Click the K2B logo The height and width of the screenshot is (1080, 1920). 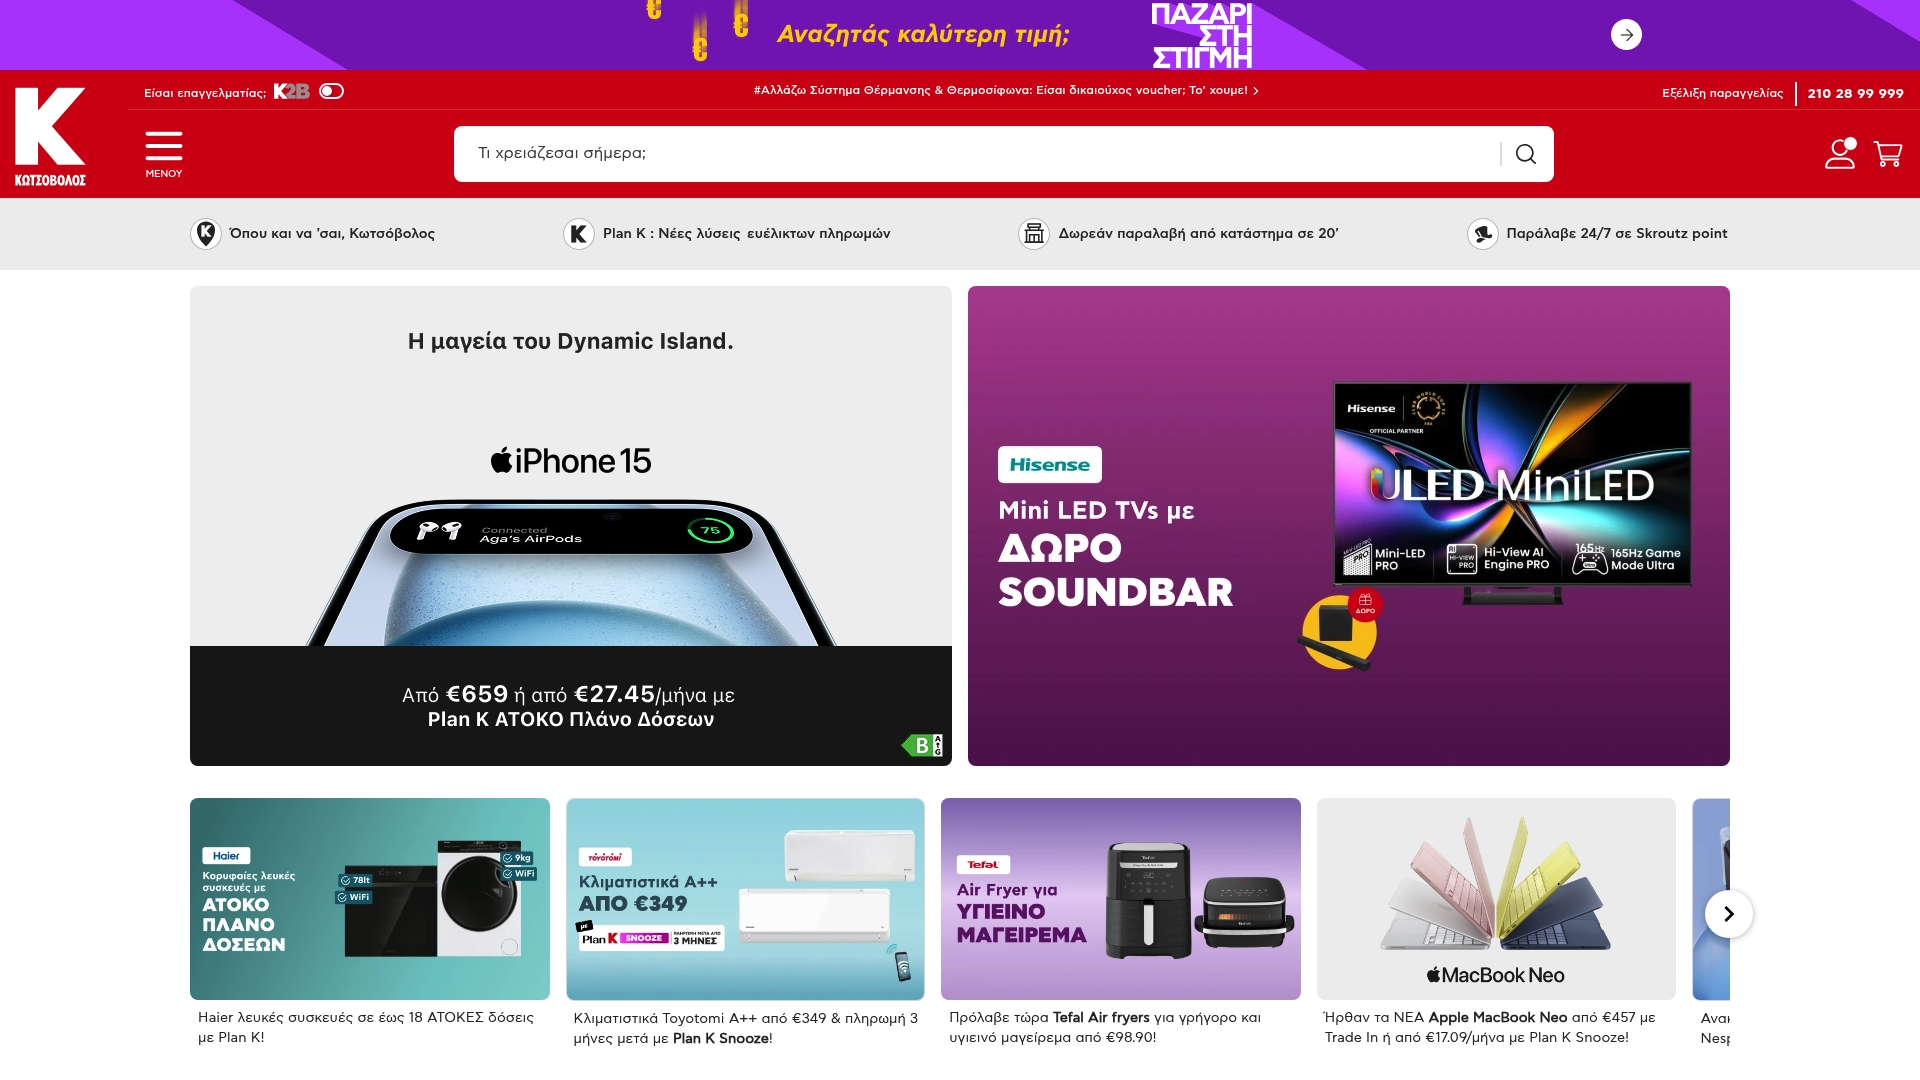(291, 91)
